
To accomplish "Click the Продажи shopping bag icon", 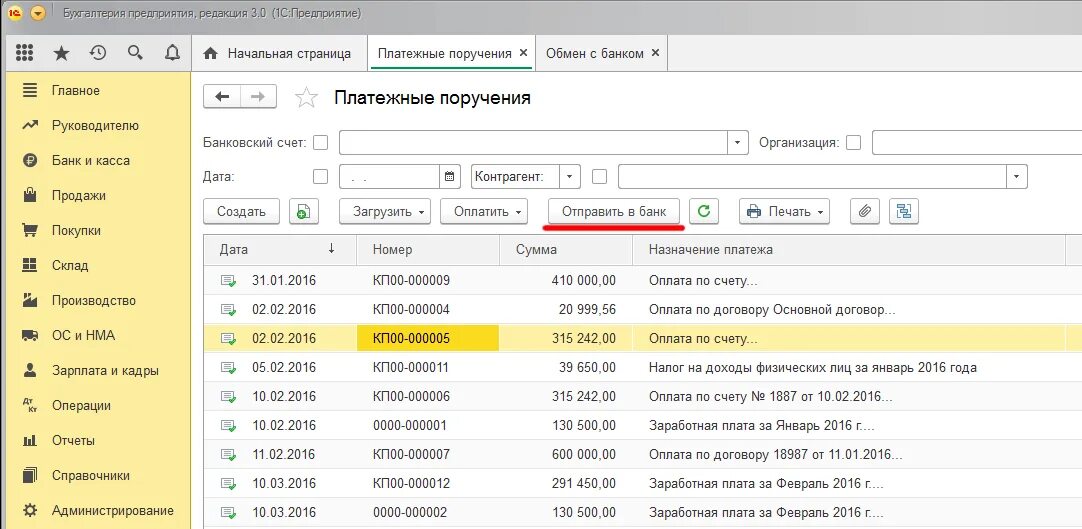I will [x=30, y=195].
